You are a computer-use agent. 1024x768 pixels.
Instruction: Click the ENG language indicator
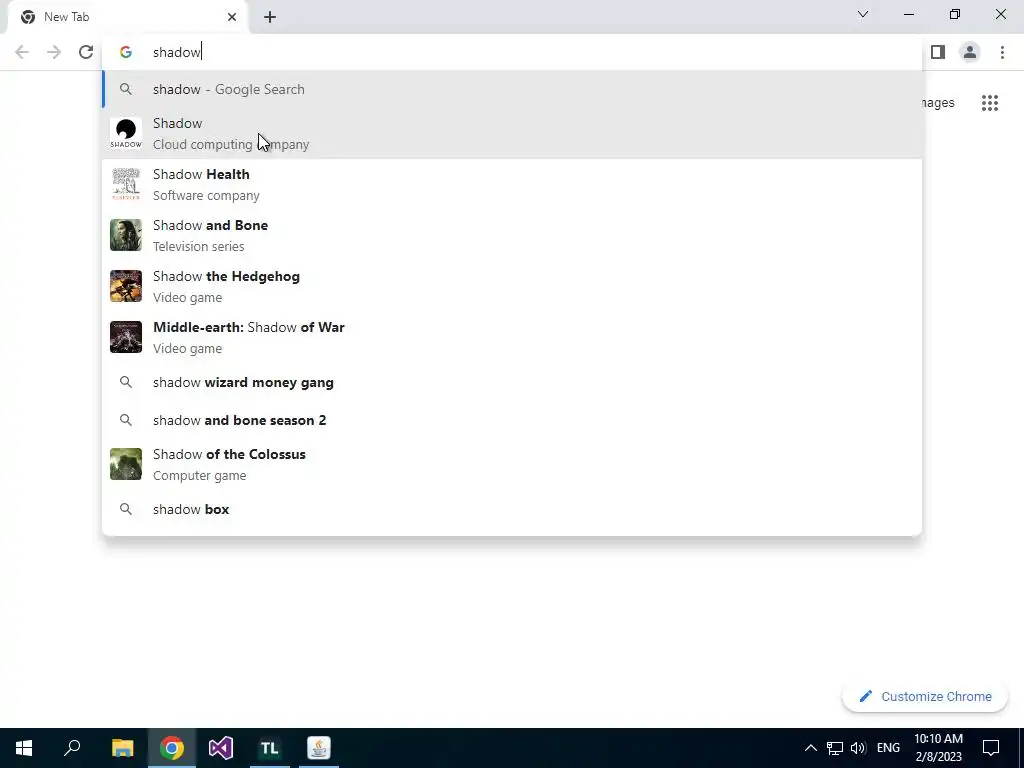[888, 748]
